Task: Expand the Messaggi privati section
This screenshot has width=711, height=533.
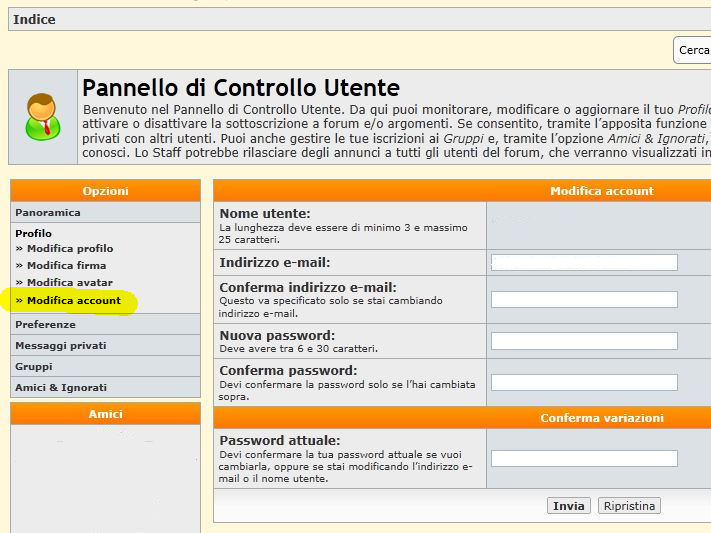Action: tap(60, 346)
